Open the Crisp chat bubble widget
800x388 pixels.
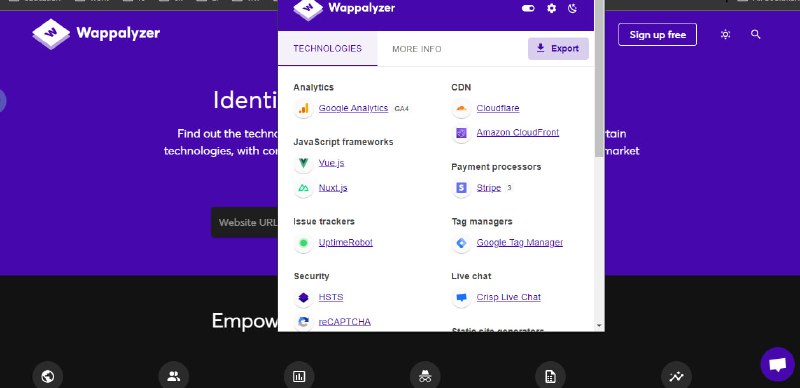tap(777, 365)
